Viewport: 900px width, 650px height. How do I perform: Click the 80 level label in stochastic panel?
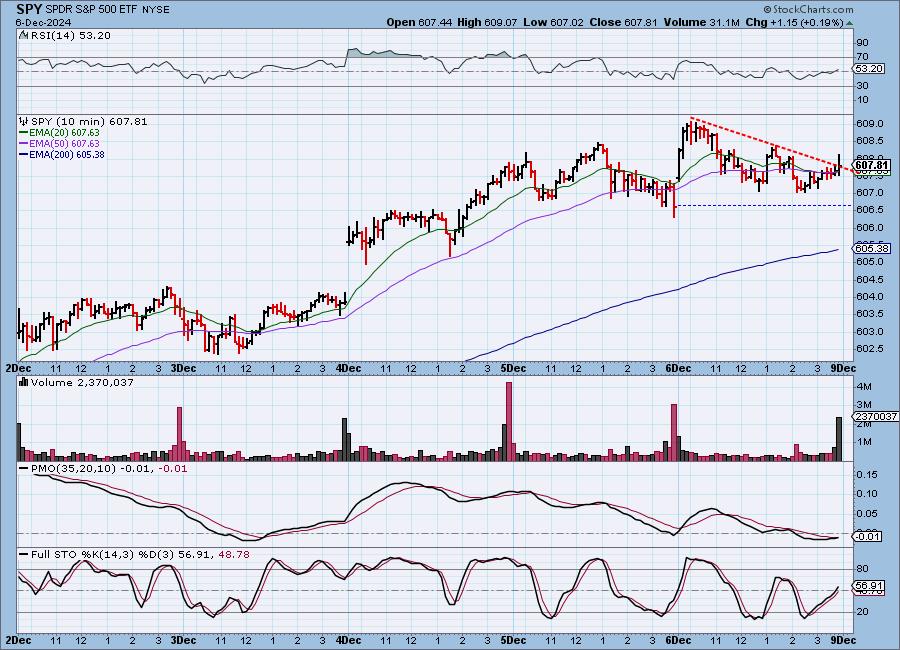tap(862, 569)
